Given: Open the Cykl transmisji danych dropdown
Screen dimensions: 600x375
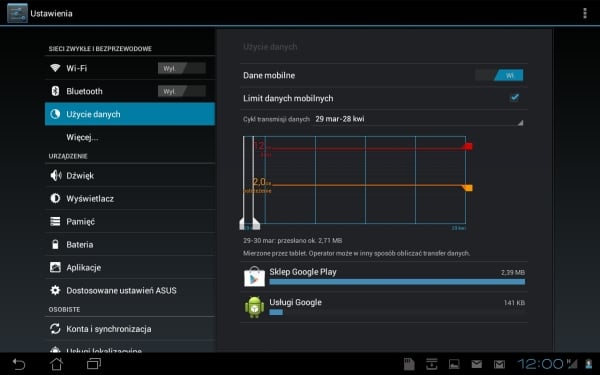Looking at the screenshot, I should 418,119.
